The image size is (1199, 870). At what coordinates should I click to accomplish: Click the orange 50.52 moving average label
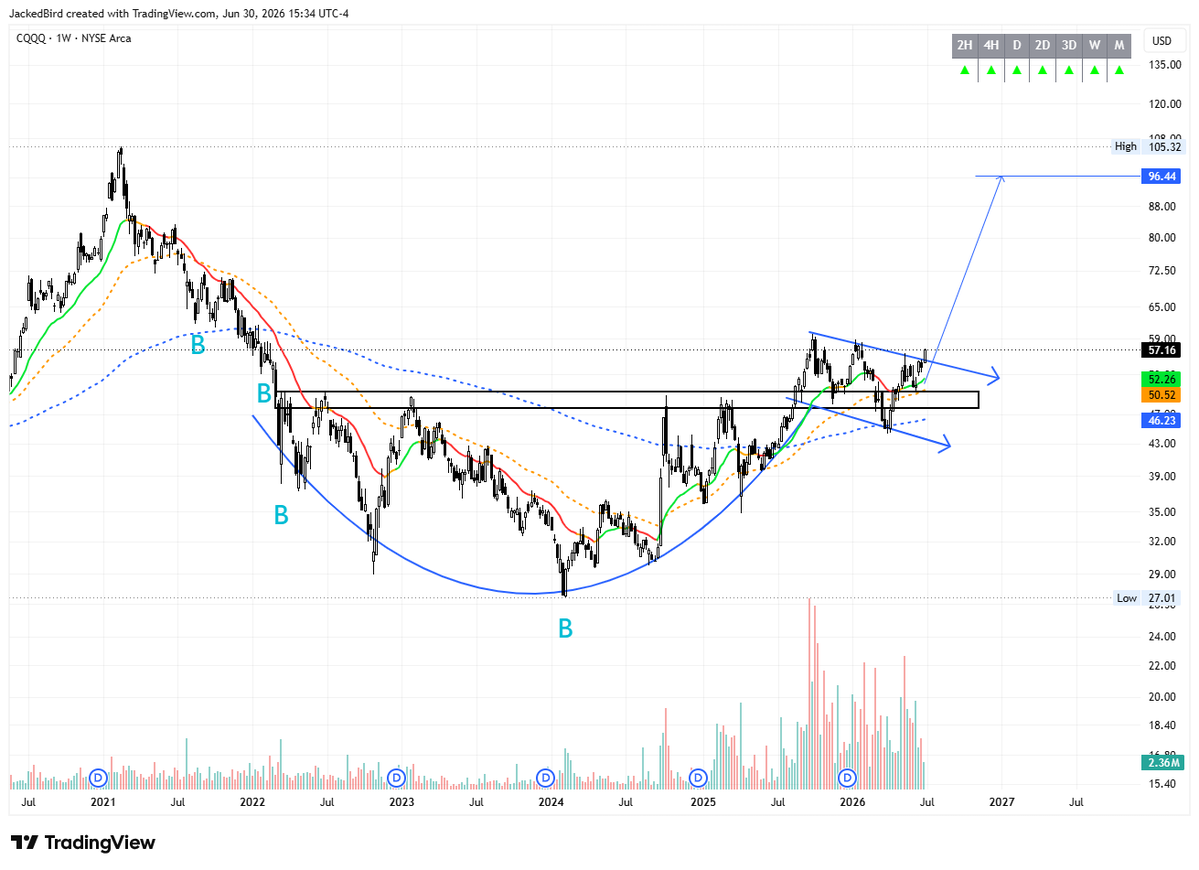(1162, 394)
